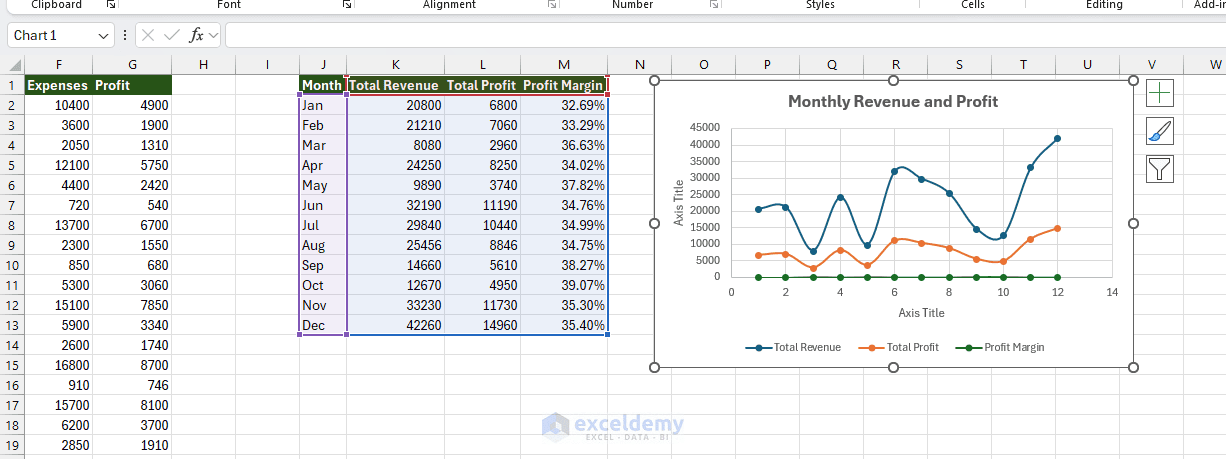
Task: Click the Total Profit legend entry
Action: 900,347
